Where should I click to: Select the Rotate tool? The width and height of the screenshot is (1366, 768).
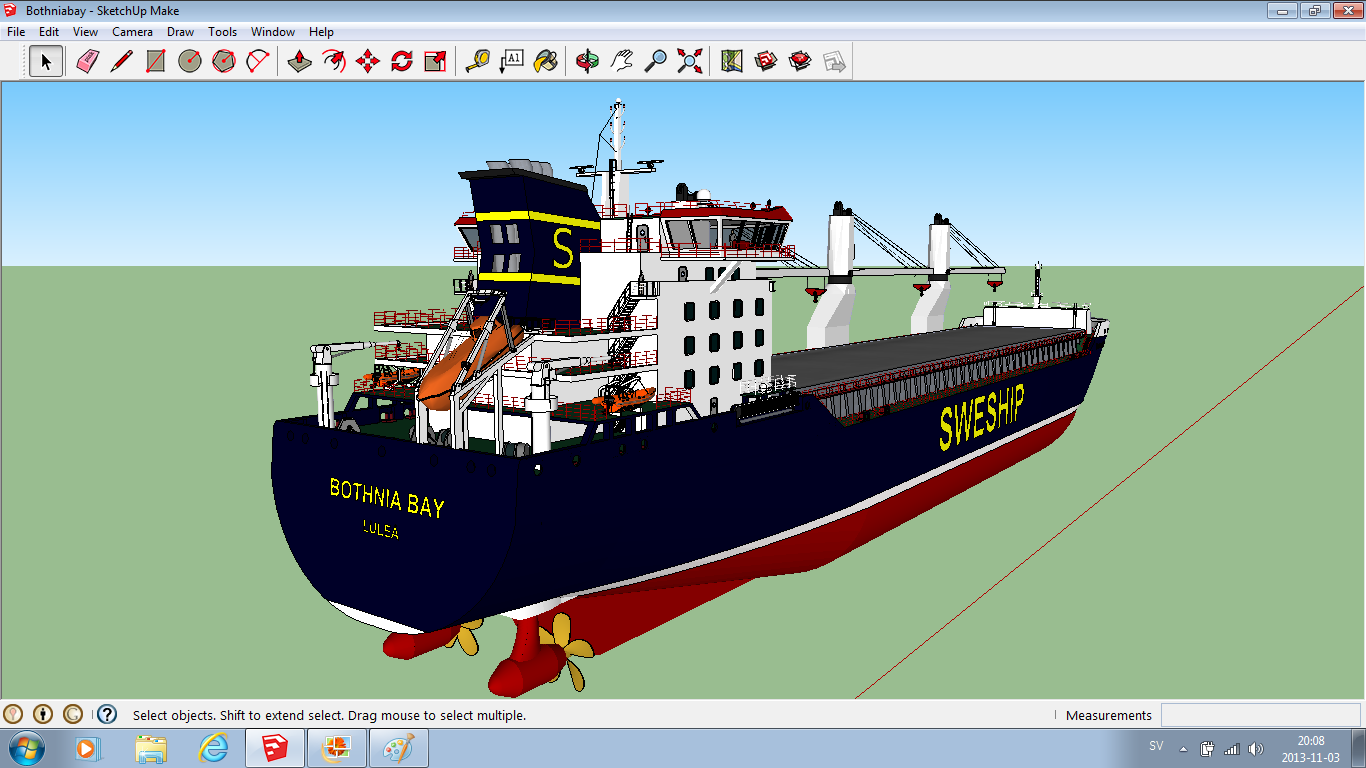point(401,62)
